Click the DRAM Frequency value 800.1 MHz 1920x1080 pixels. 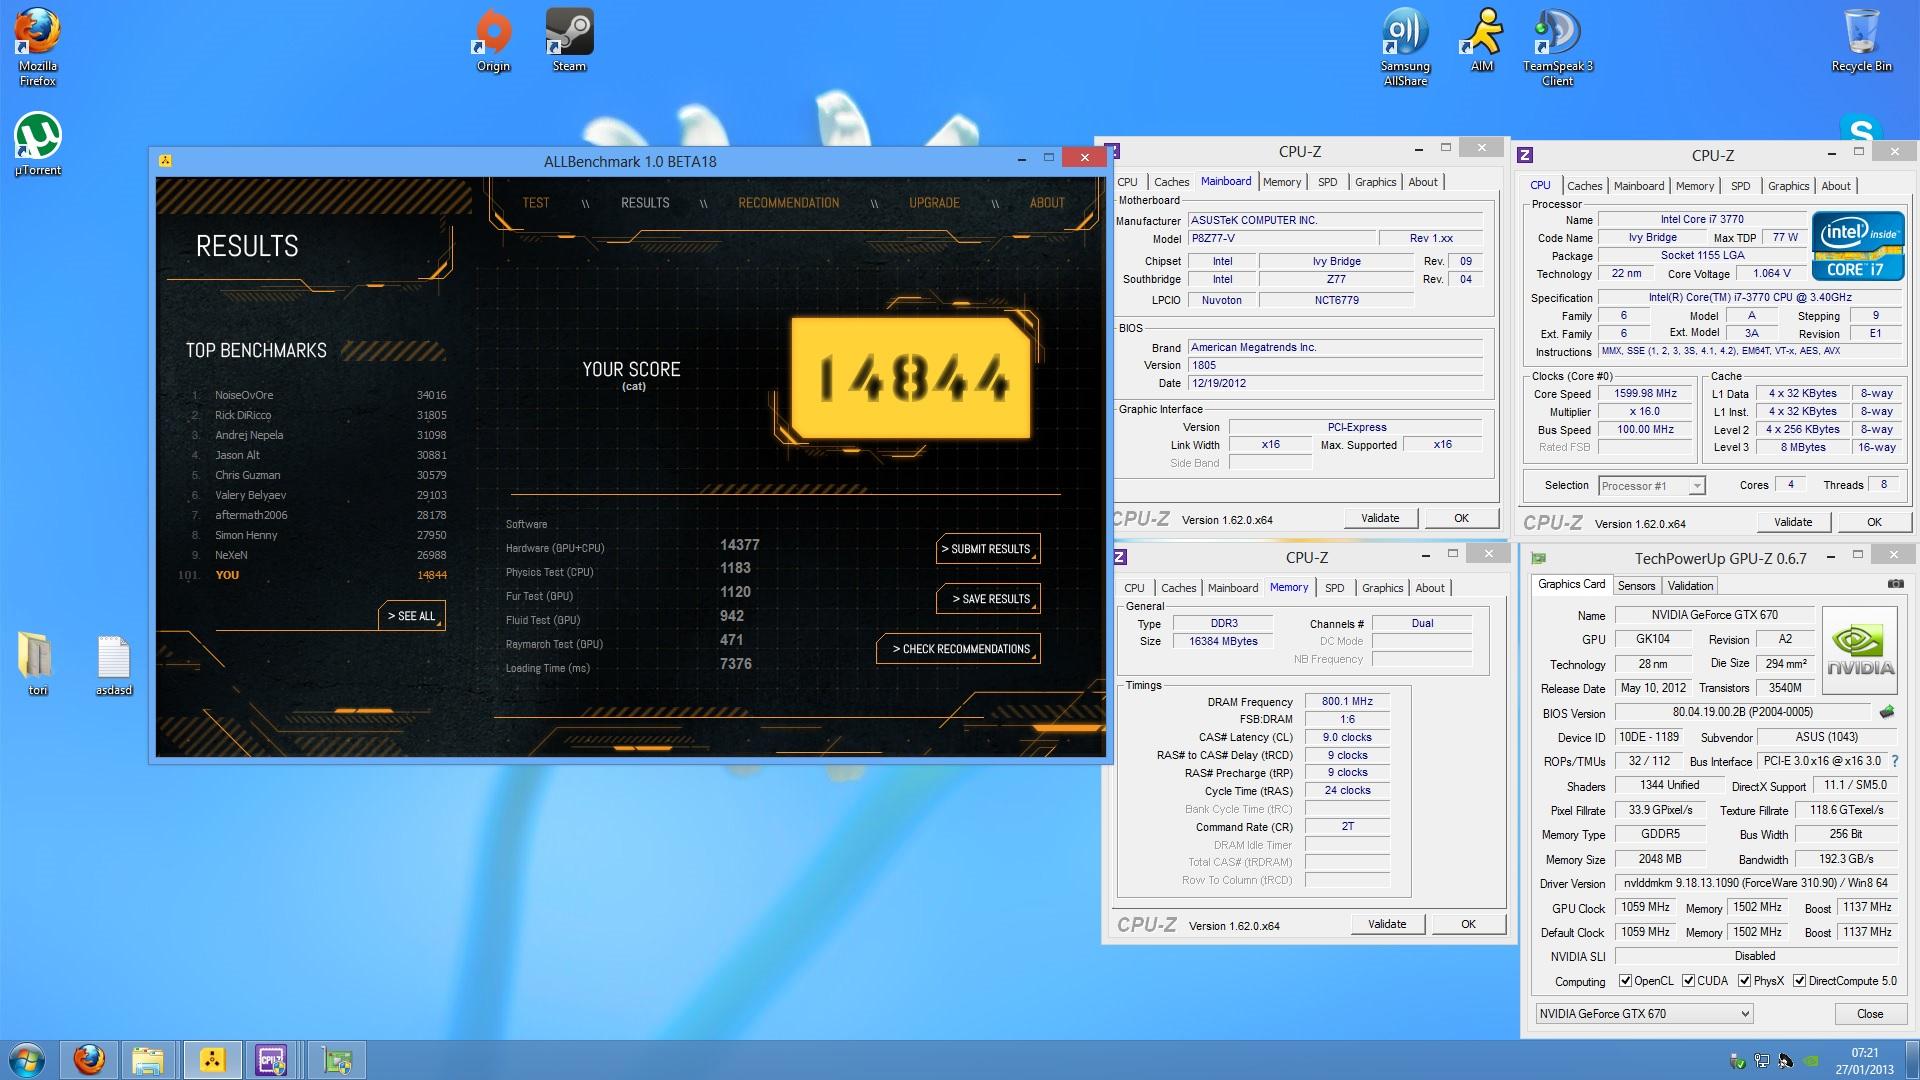1347,701
